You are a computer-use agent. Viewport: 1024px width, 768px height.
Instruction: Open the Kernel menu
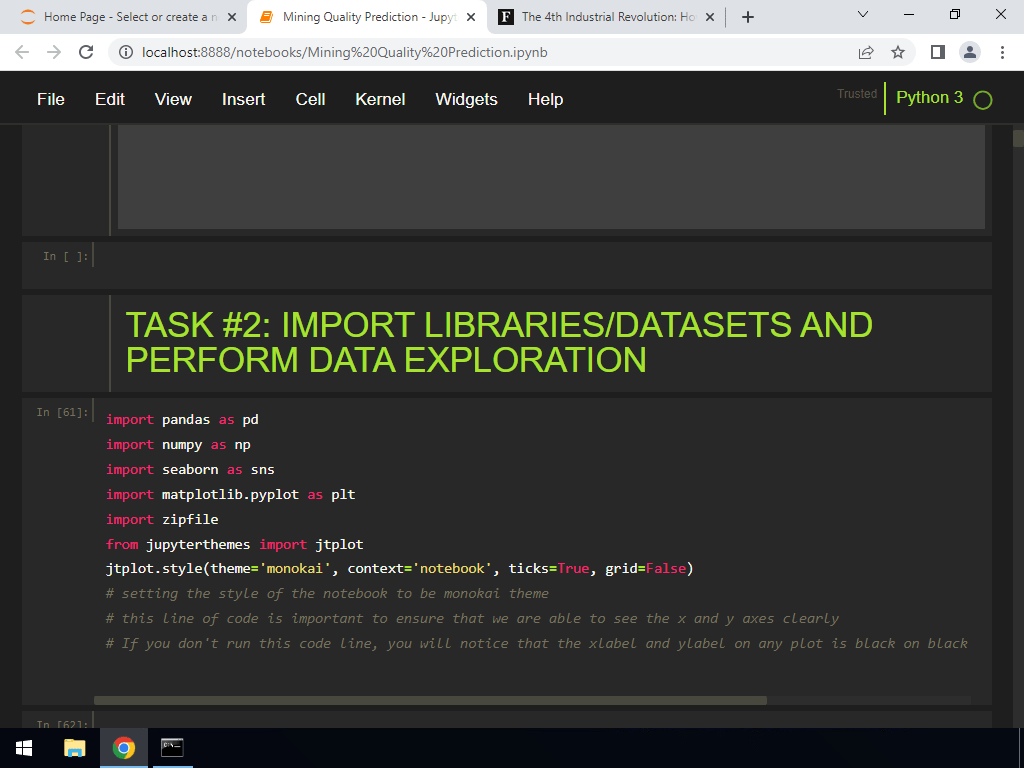pyautogui.click(x=380, y=99)
